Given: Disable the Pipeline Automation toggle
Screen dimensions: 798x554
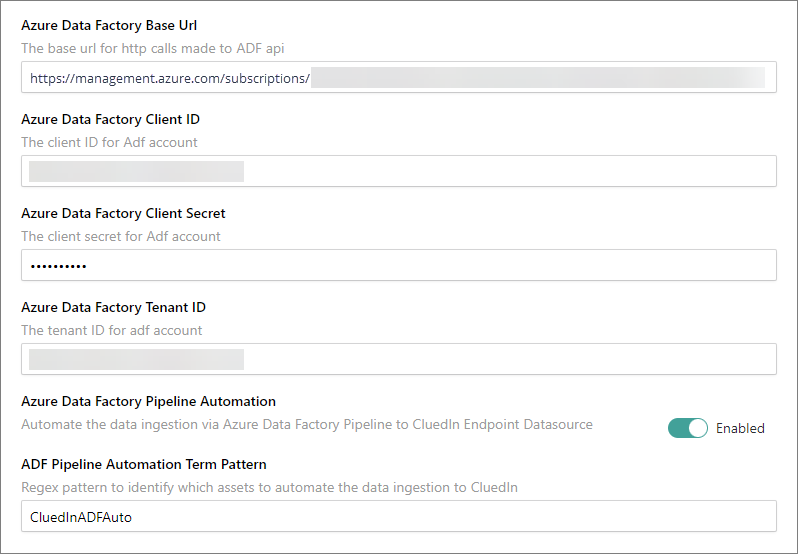Looking at the screenshot, I should pyautogui.click(x=688, y=428).
